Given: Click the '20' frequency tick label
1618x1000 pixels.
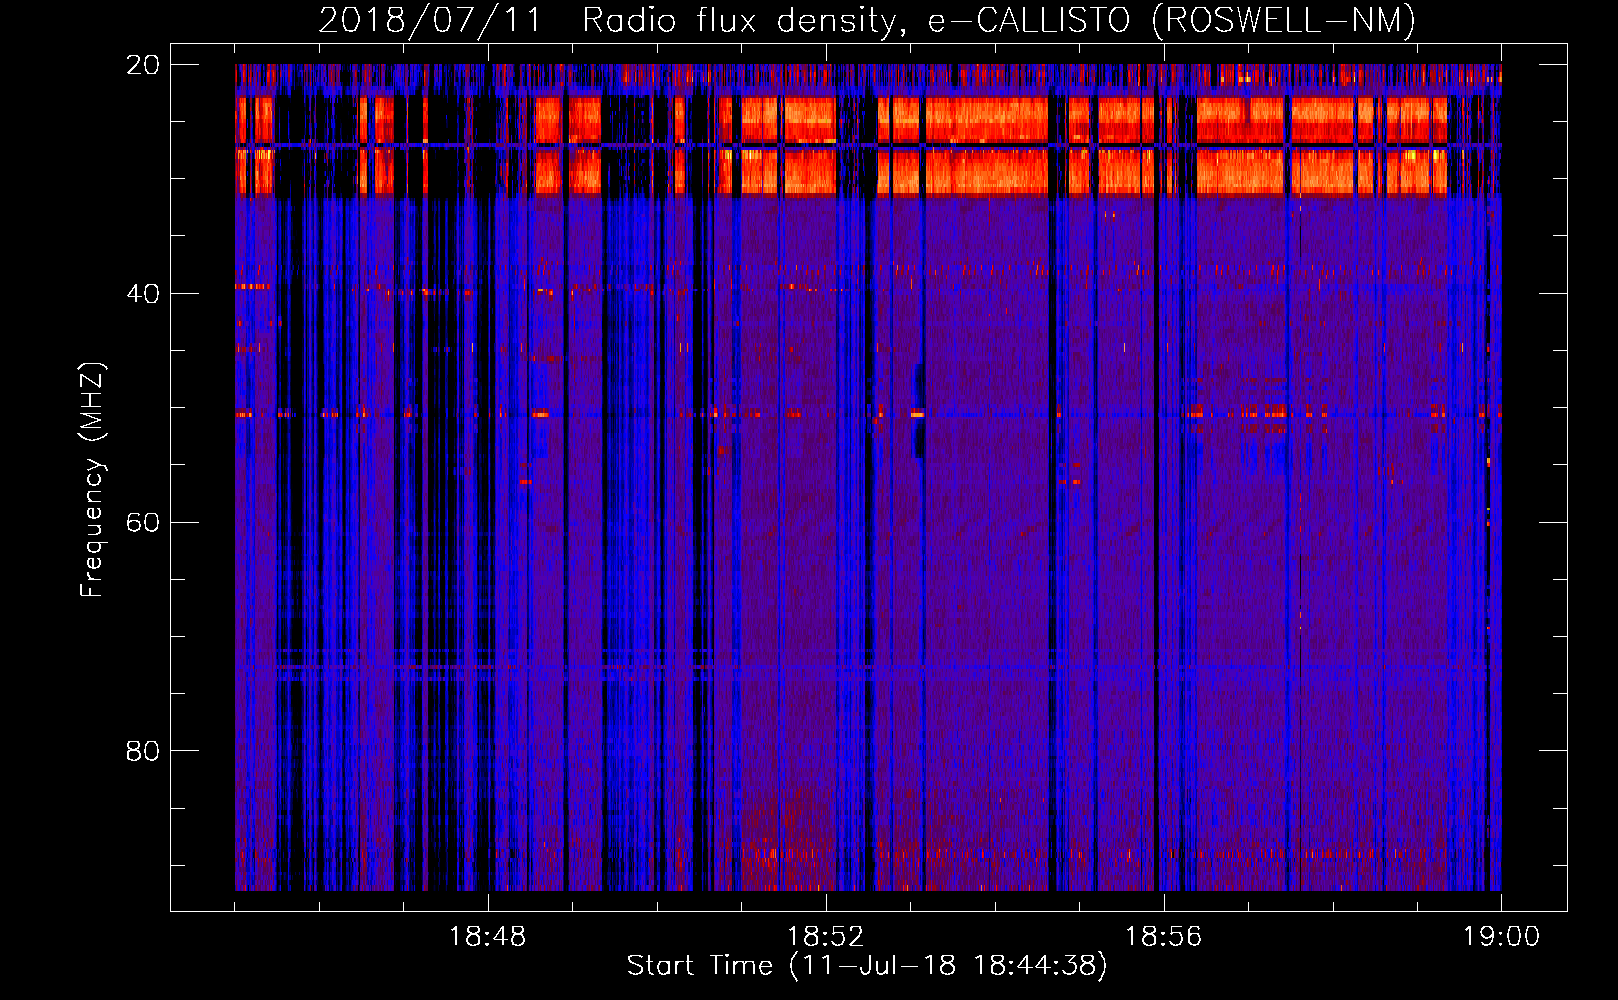Looking at the screenshot, I should point(142,65).
